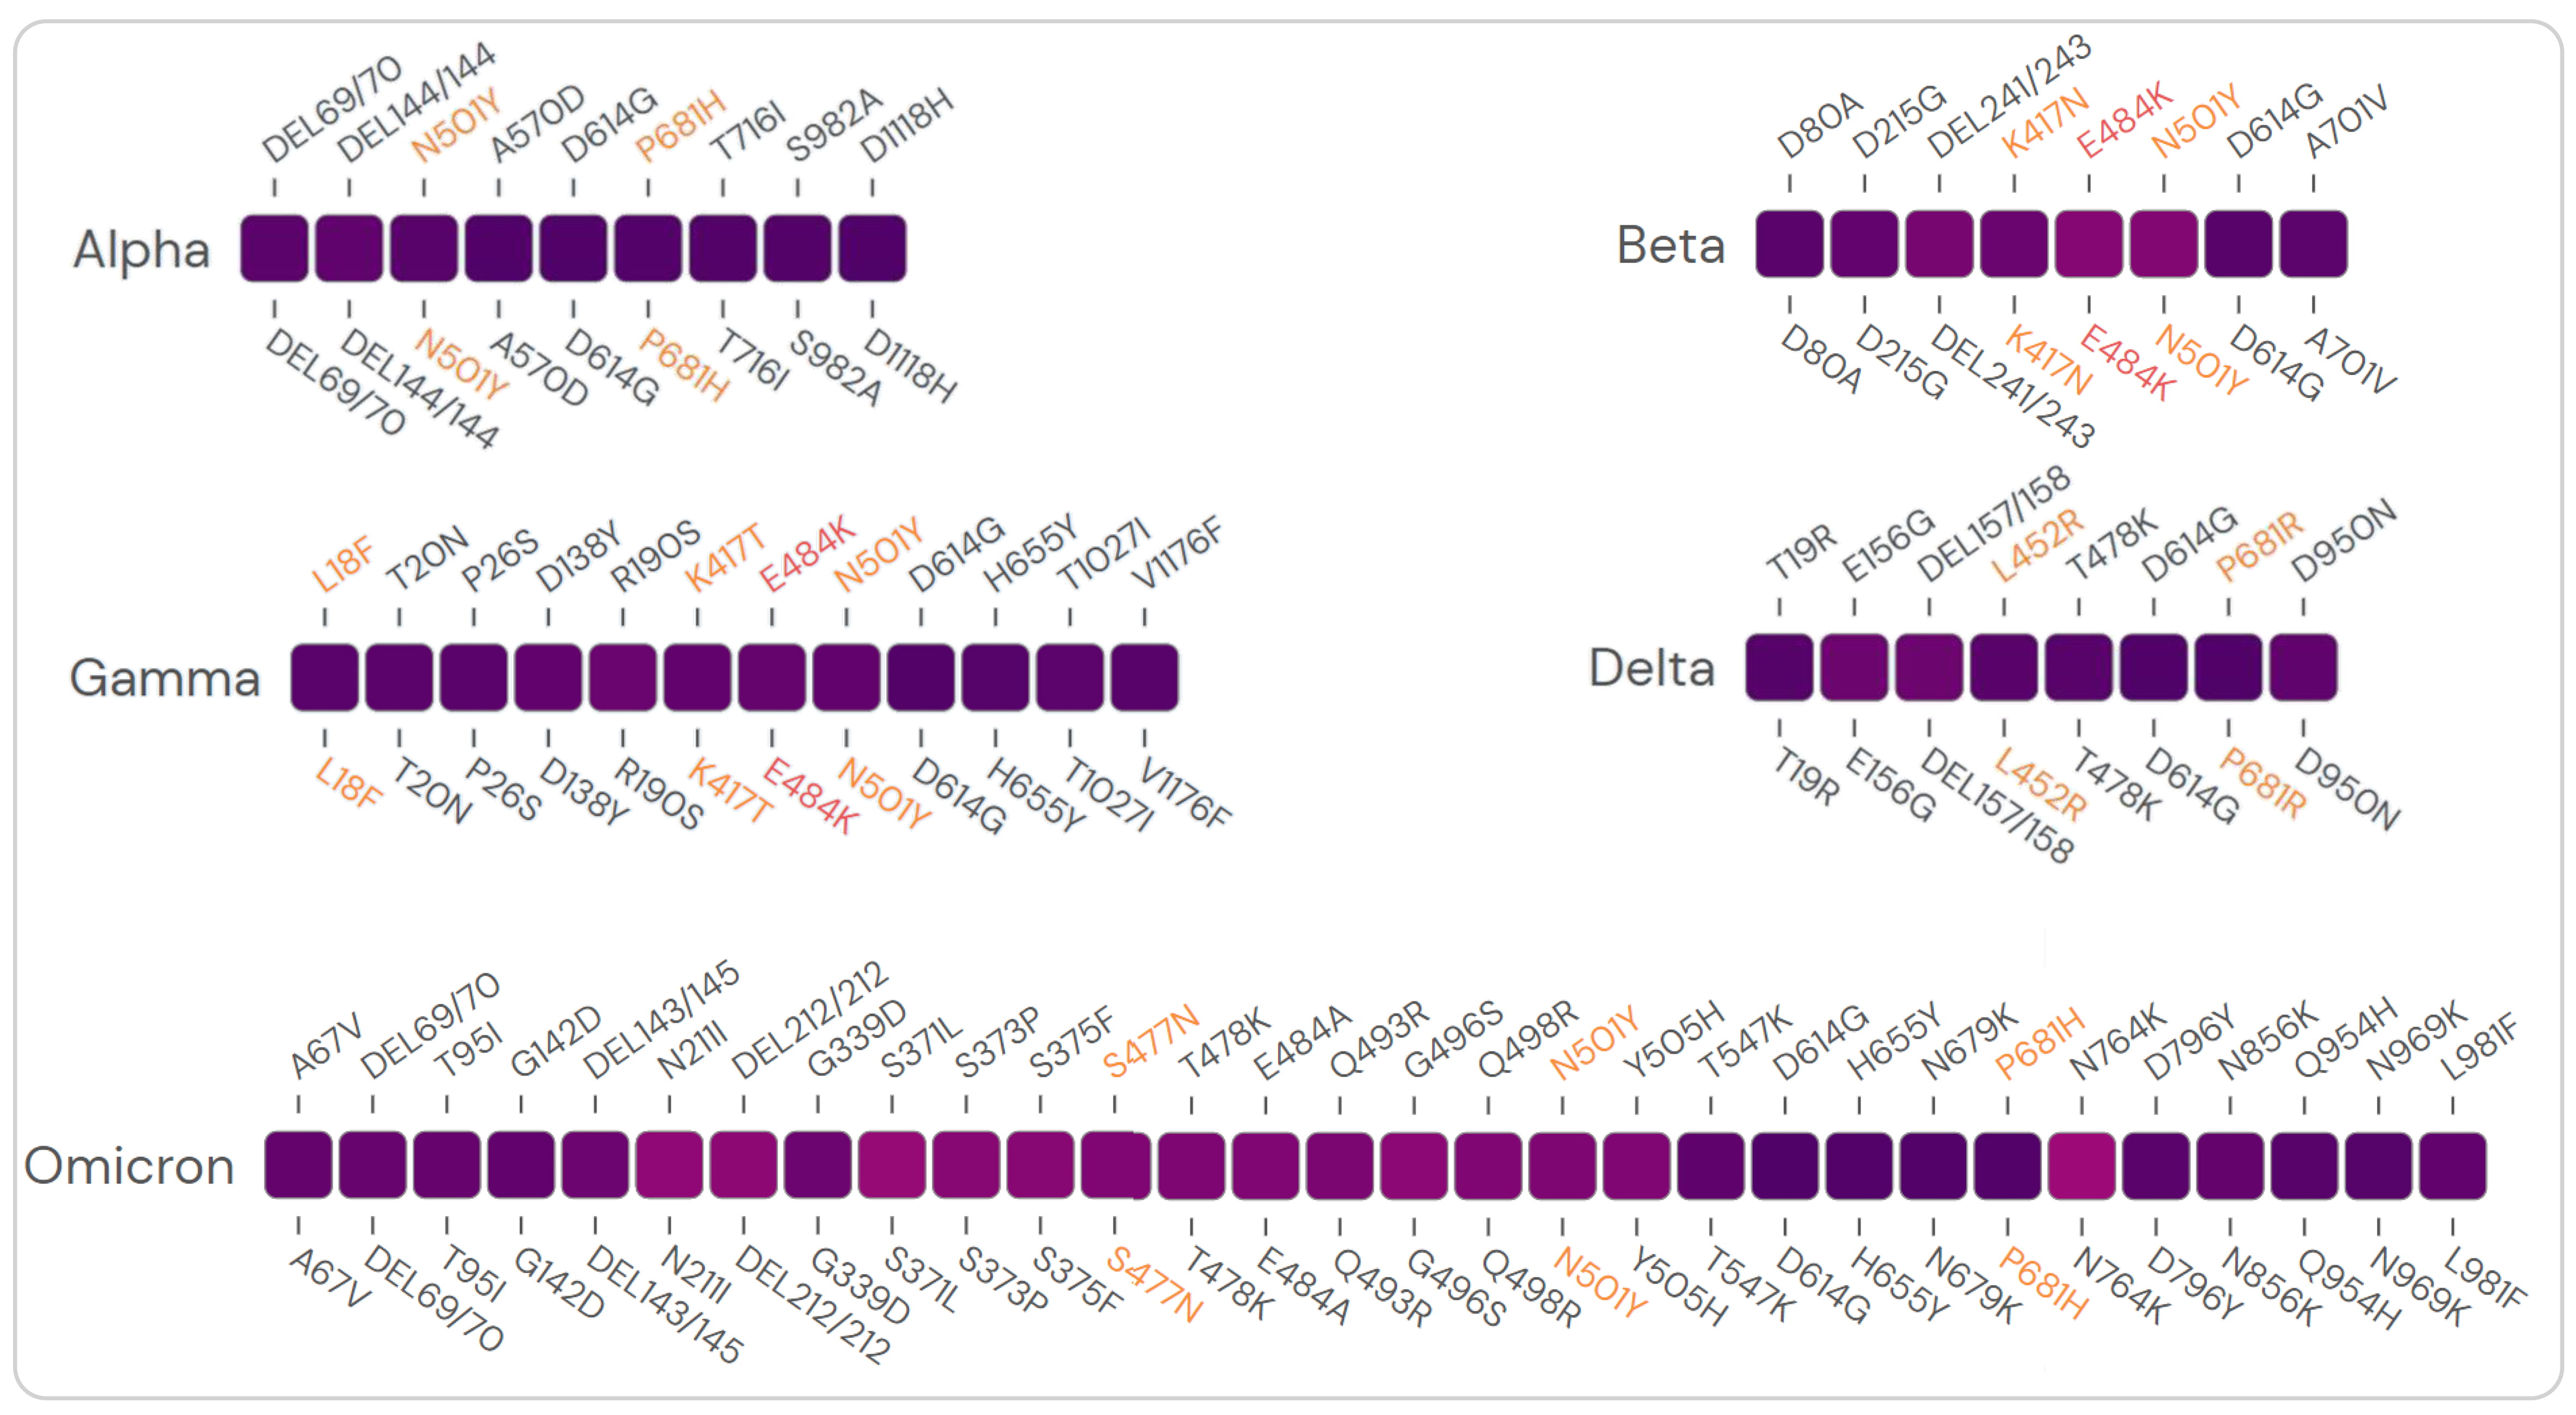The image size is (2576, 1415).
Task: Click the Gamma V1176F mutation square
Action: click(x=1144, y=677)
